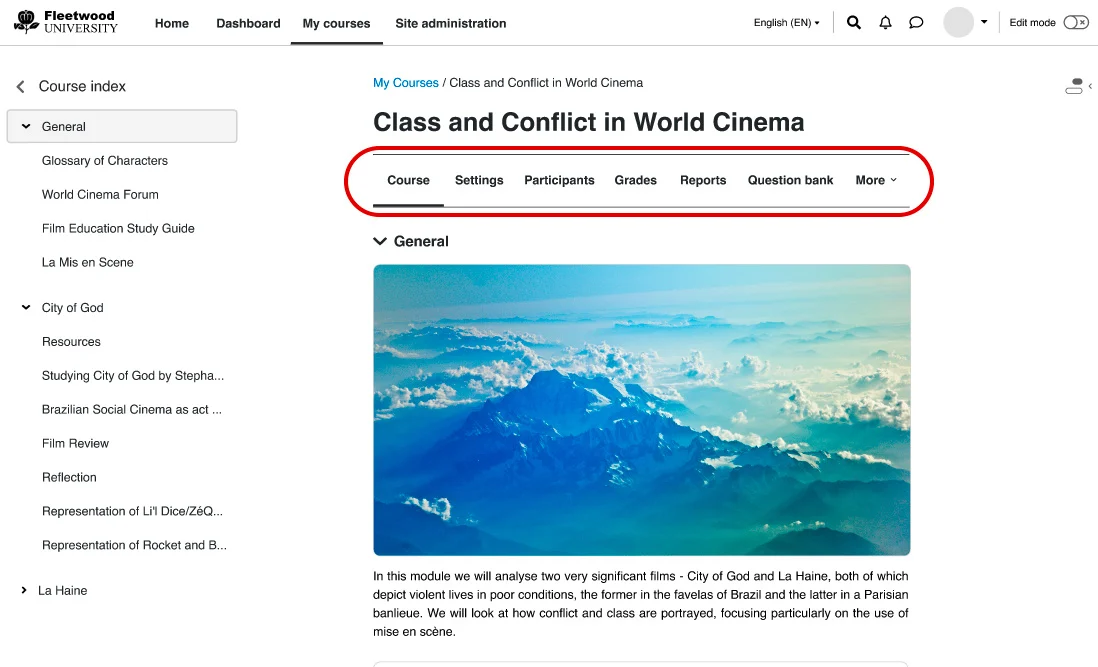Open Dashboard in top navigation
The height and width of the screenshot is (667, 1098).
click(x=248, y=23)
